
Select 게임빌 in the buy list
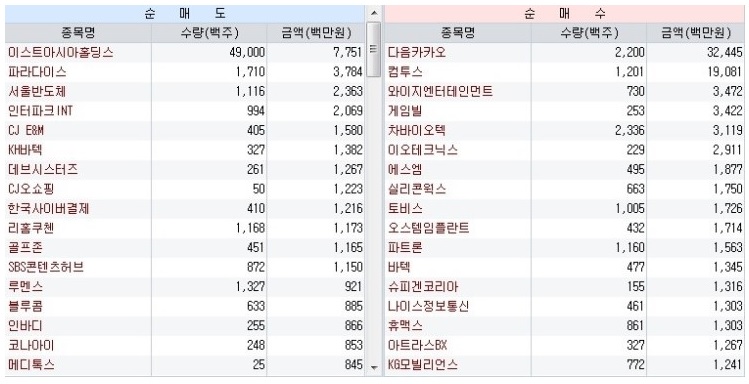click(405, 111)
